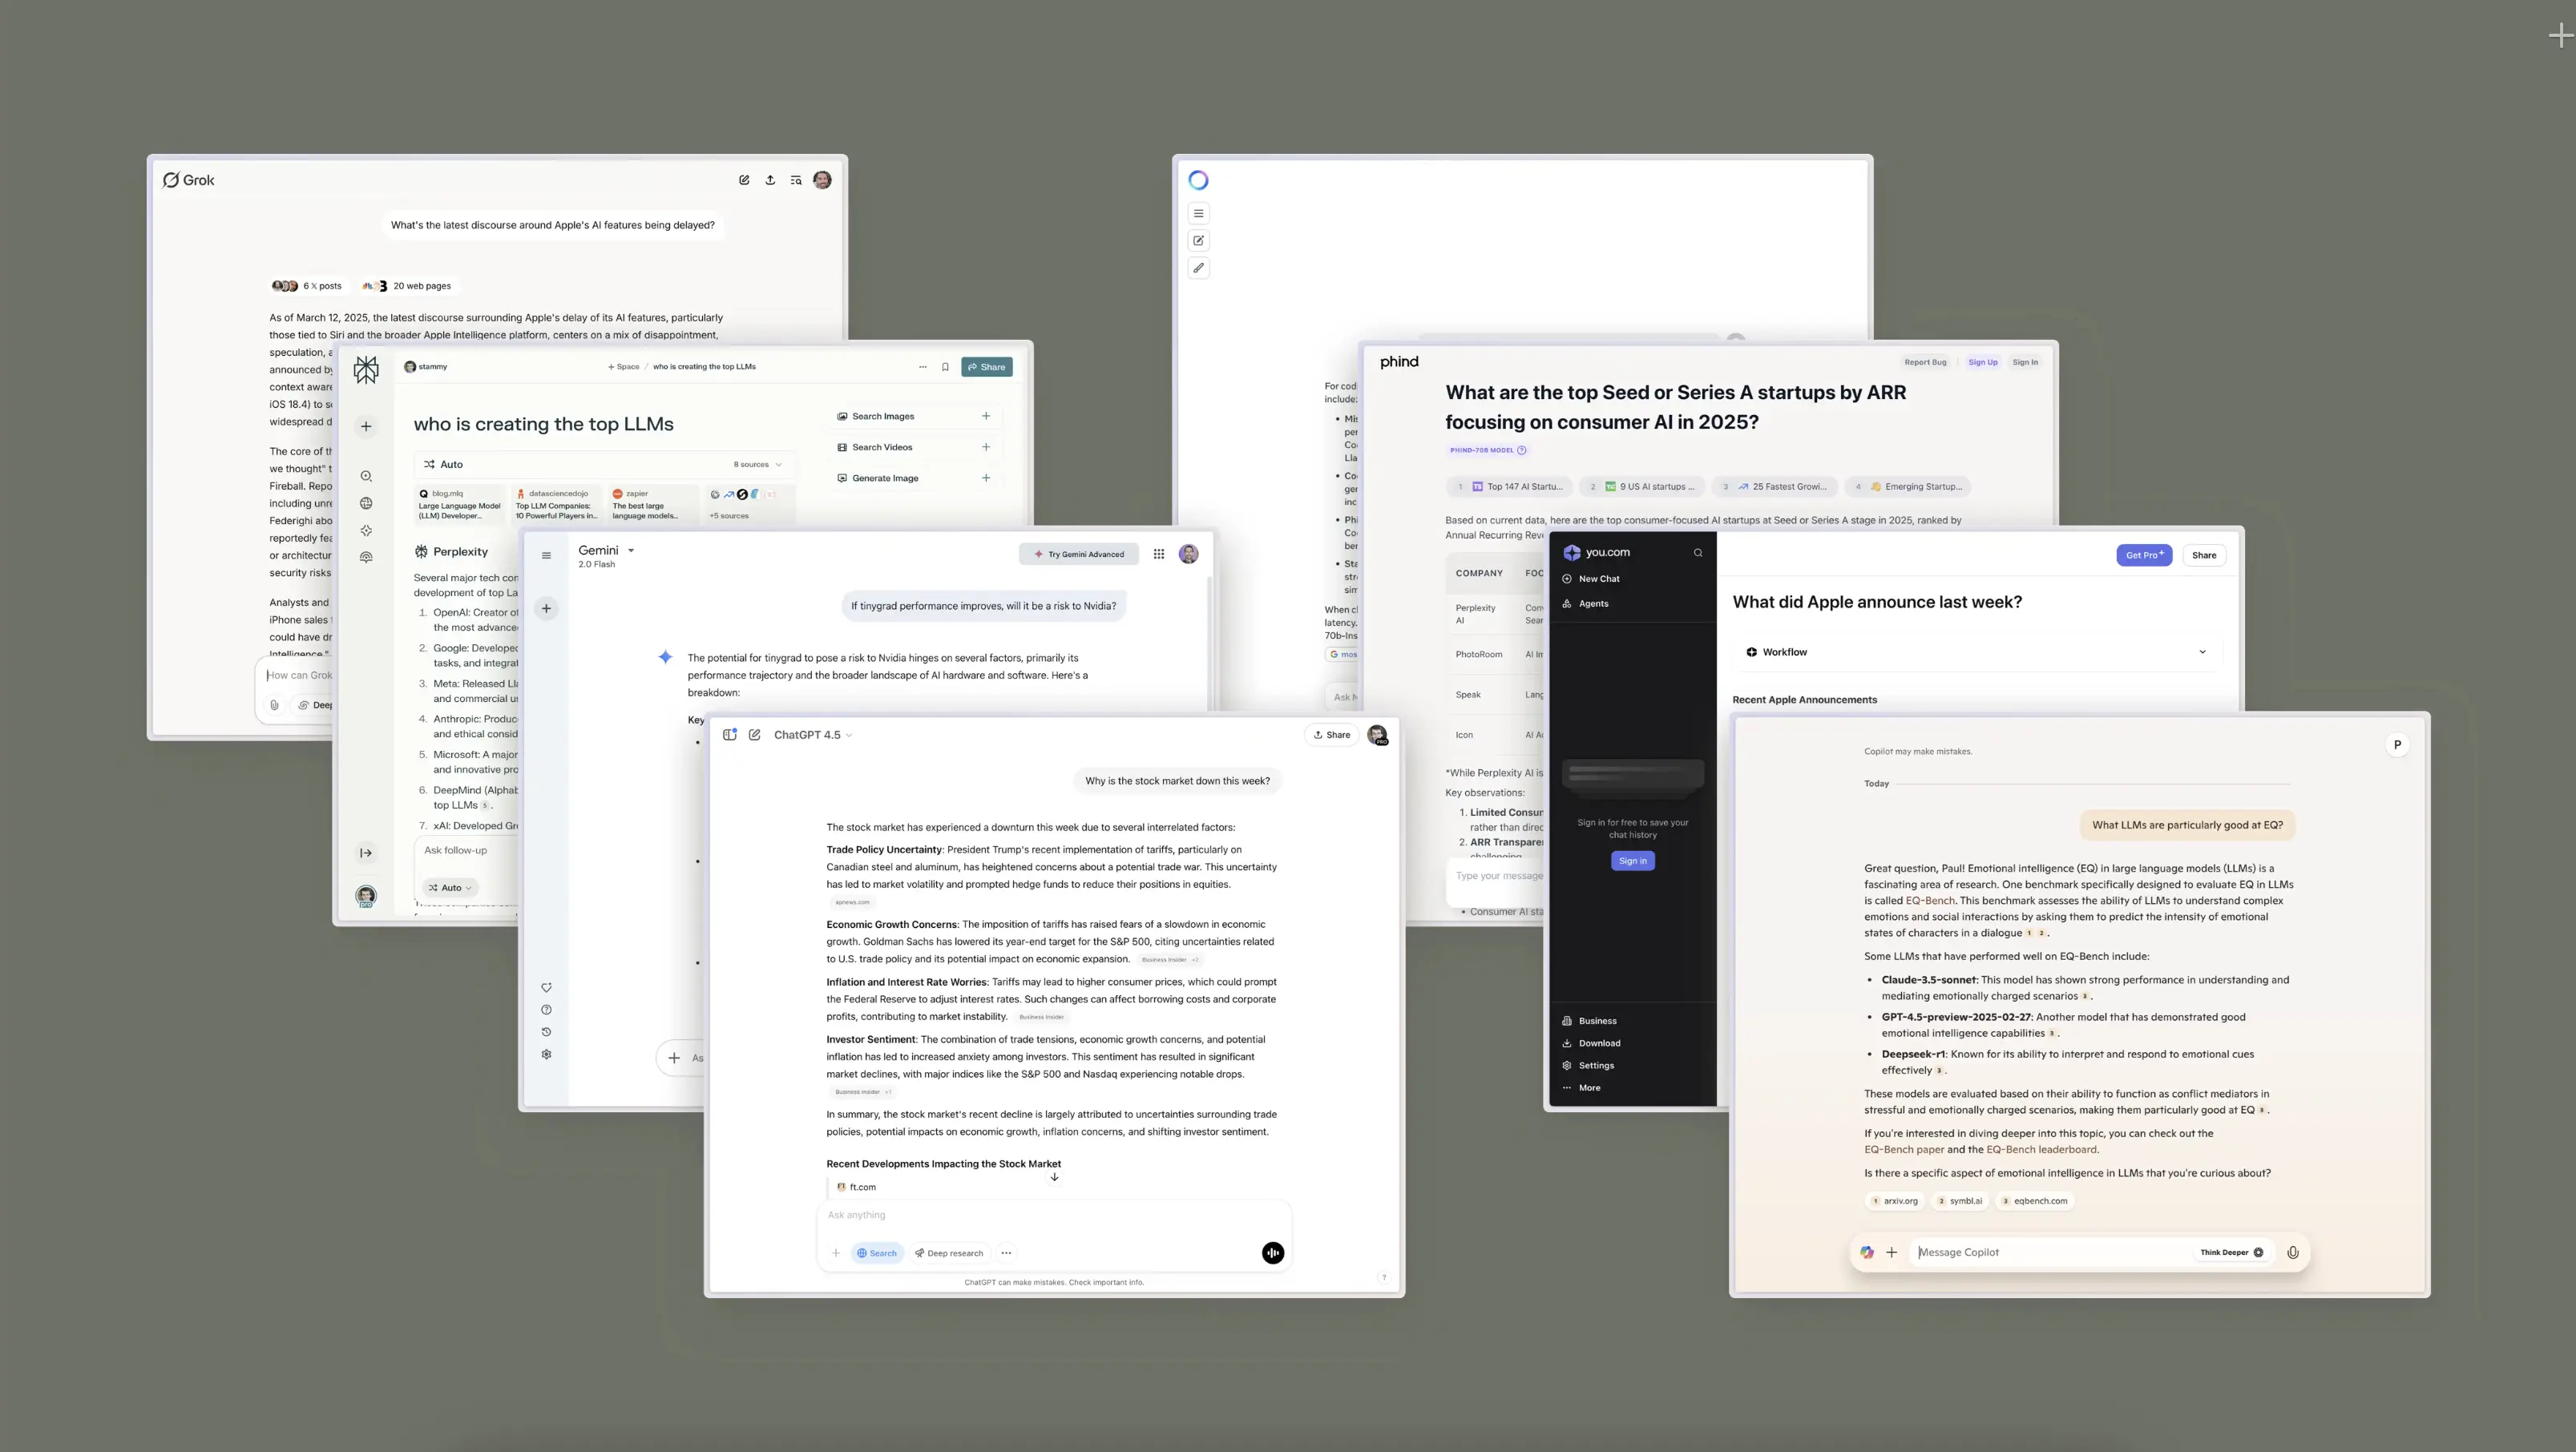The width and height of the screenshot is (2576, 1452).
Task: Click the search icon in you.com sidebar
Action: (x=1697, y=553)
